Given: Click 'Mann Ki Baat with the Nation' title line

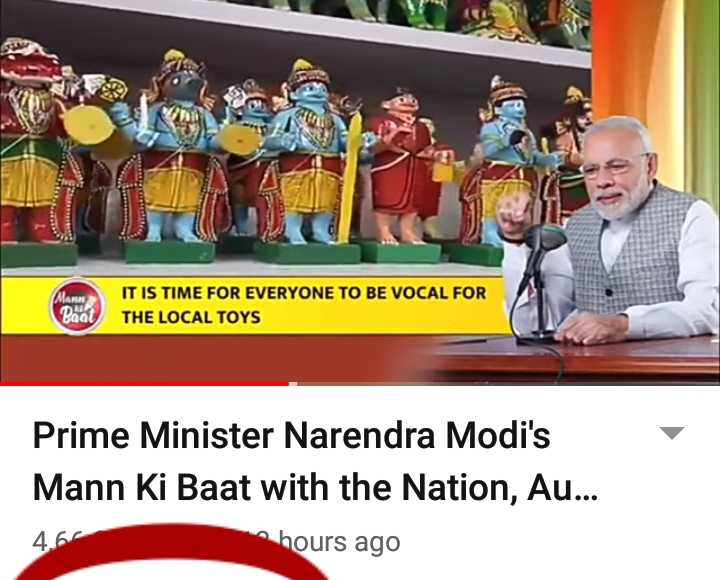Looking at the screenshot, I should click(315, 487).
